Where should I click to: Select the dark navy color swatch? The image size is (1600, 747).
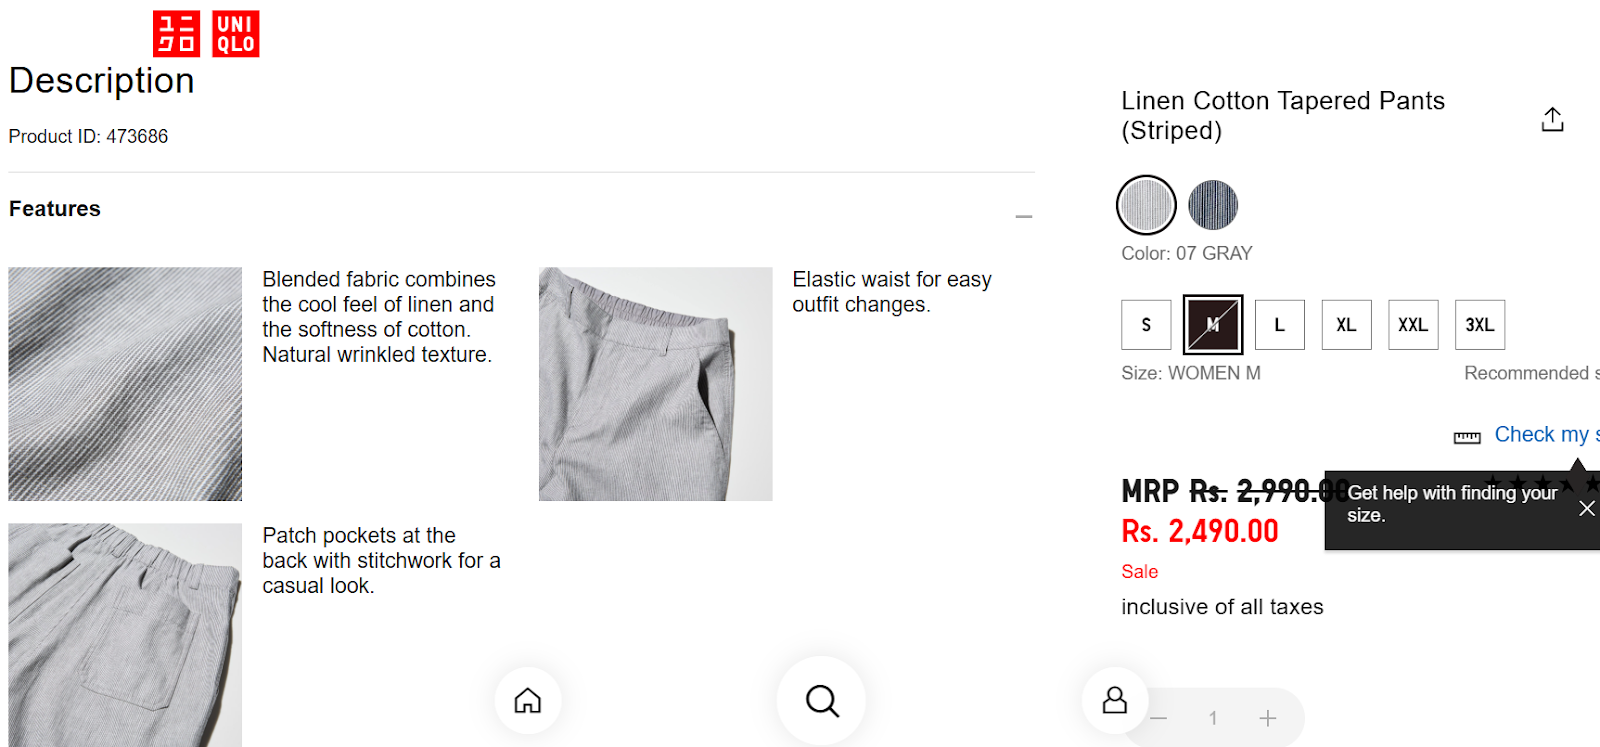click(1213, 204)
